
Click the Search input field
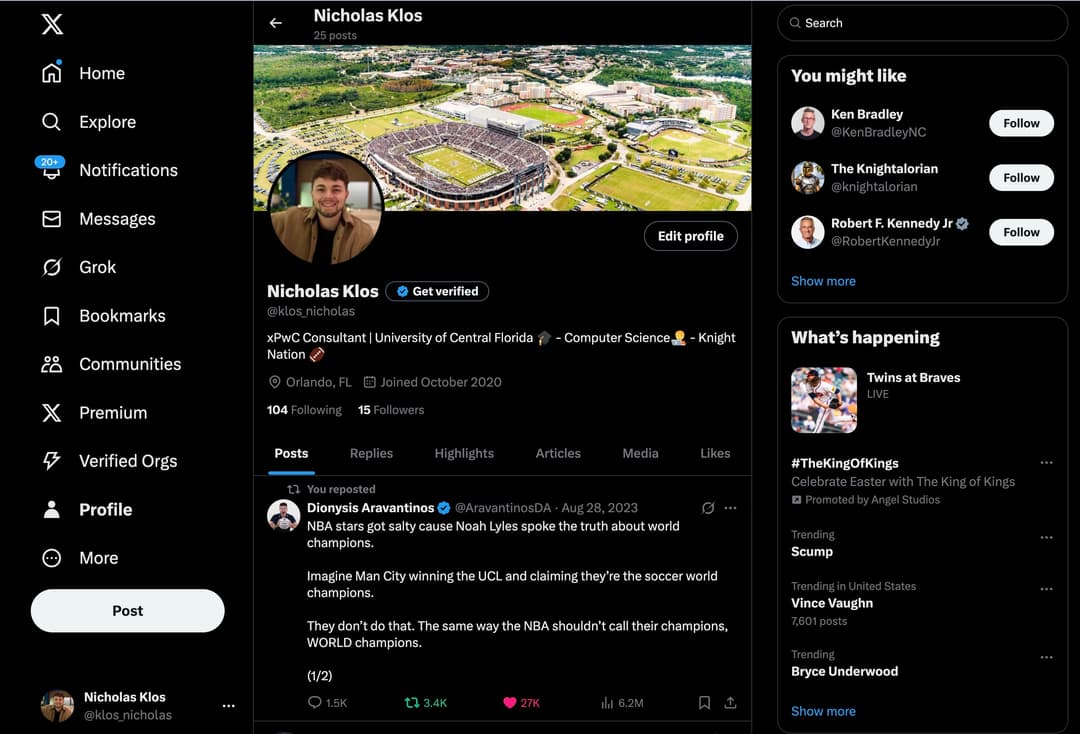[x=922, y=23]
